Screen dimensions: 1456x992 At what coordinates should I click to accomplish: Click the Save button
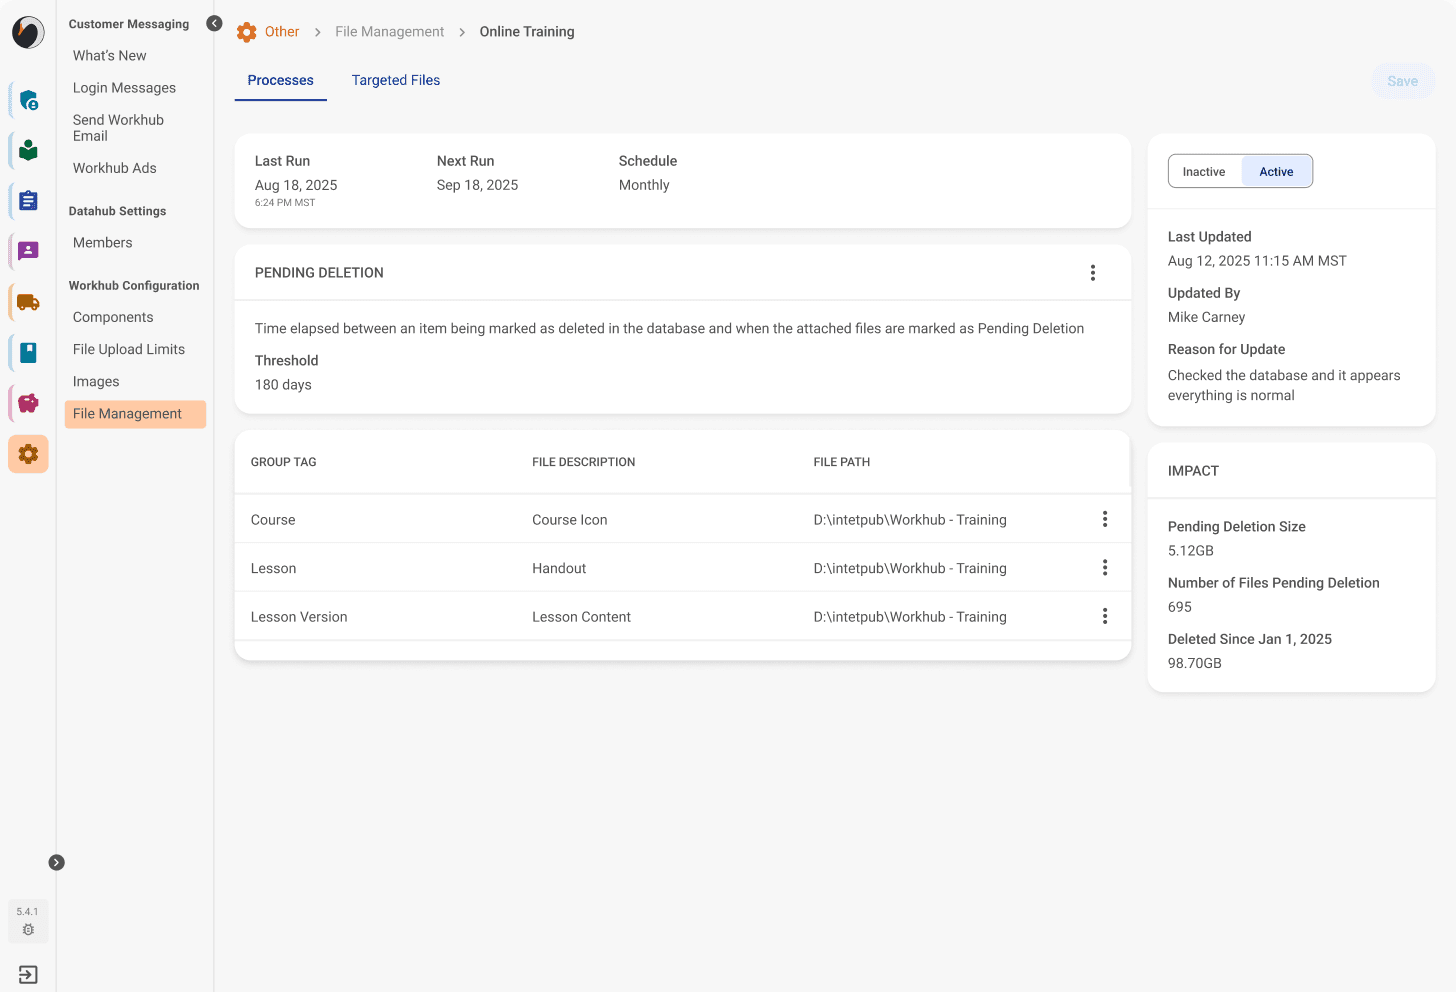coord(1402,81)
